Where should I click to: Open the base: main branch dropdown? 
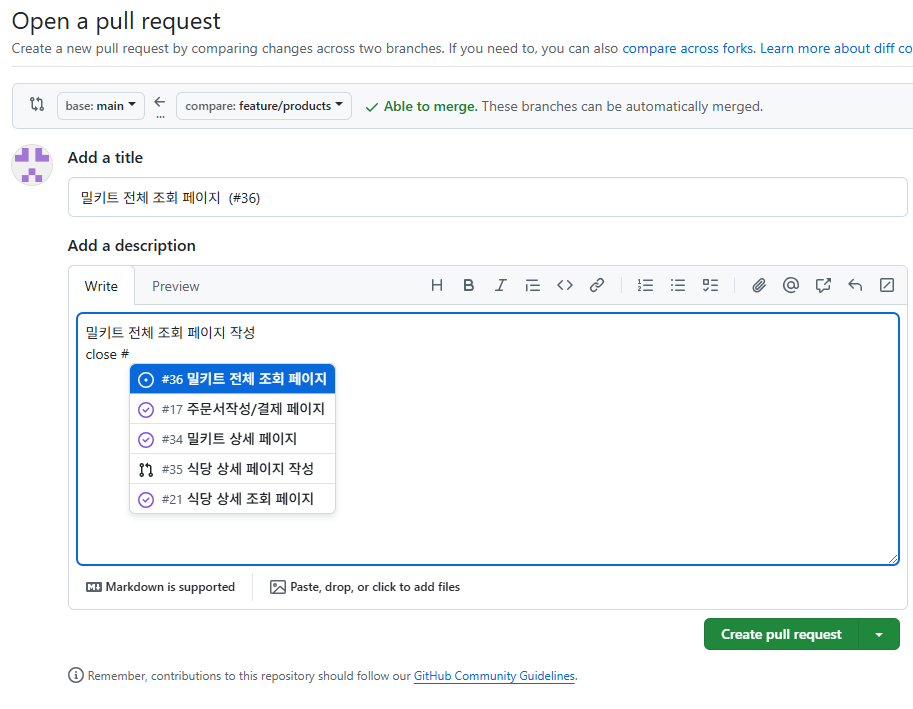(101, 106)
